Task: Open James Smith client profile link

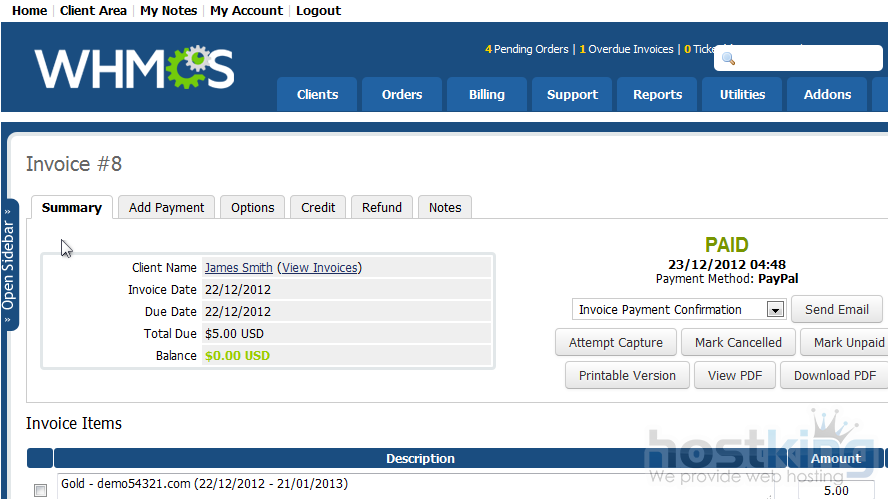Action: (x=238, y=268)
